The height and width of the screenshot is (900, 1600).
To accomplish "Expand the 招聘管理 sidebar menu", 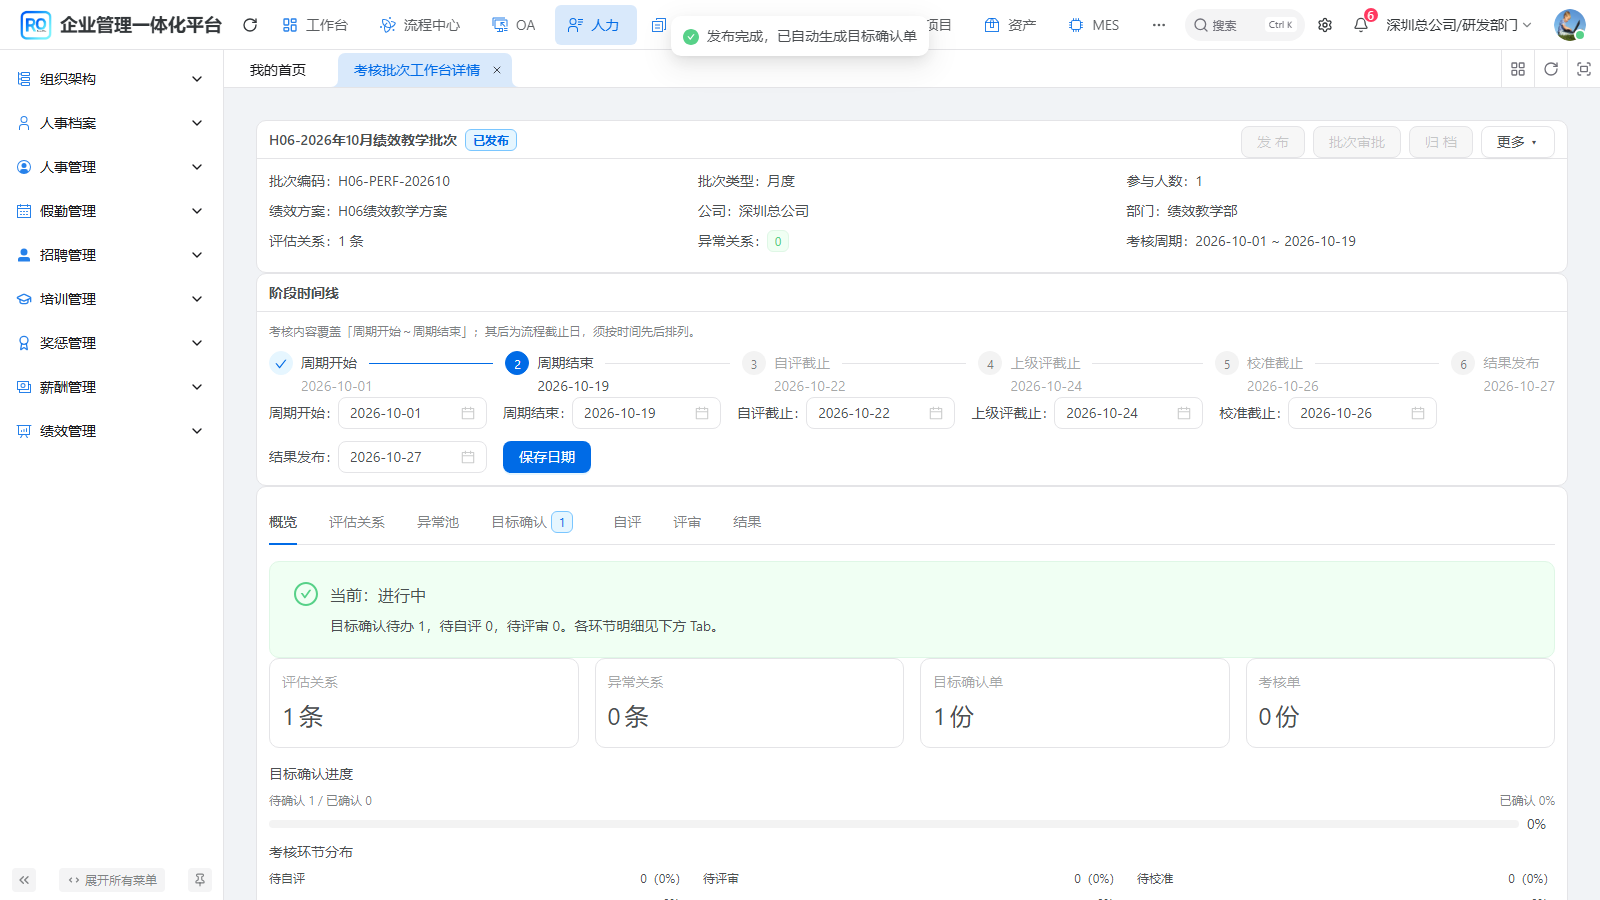I will (111, 255).
